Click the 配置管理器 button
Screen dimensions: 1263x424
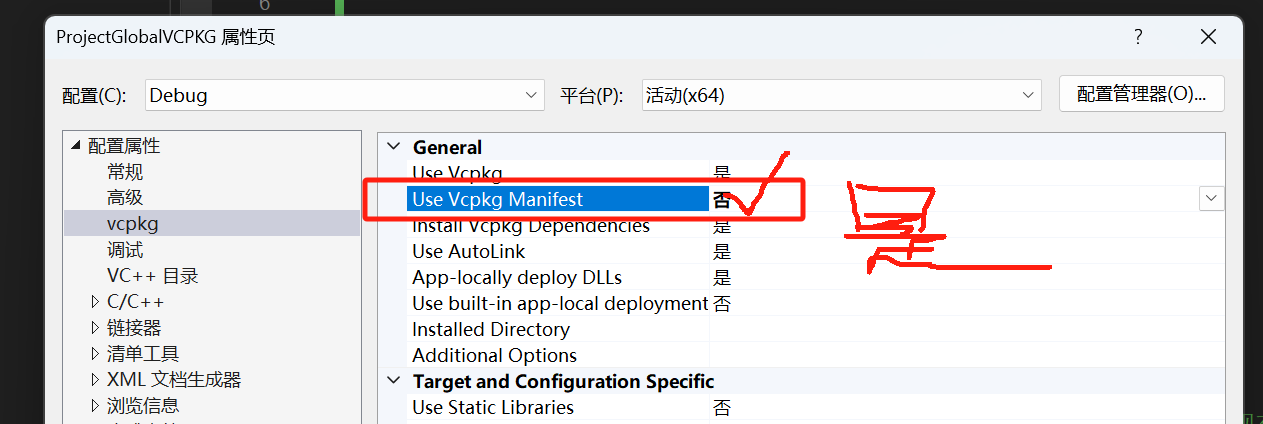coord(1141,95)
